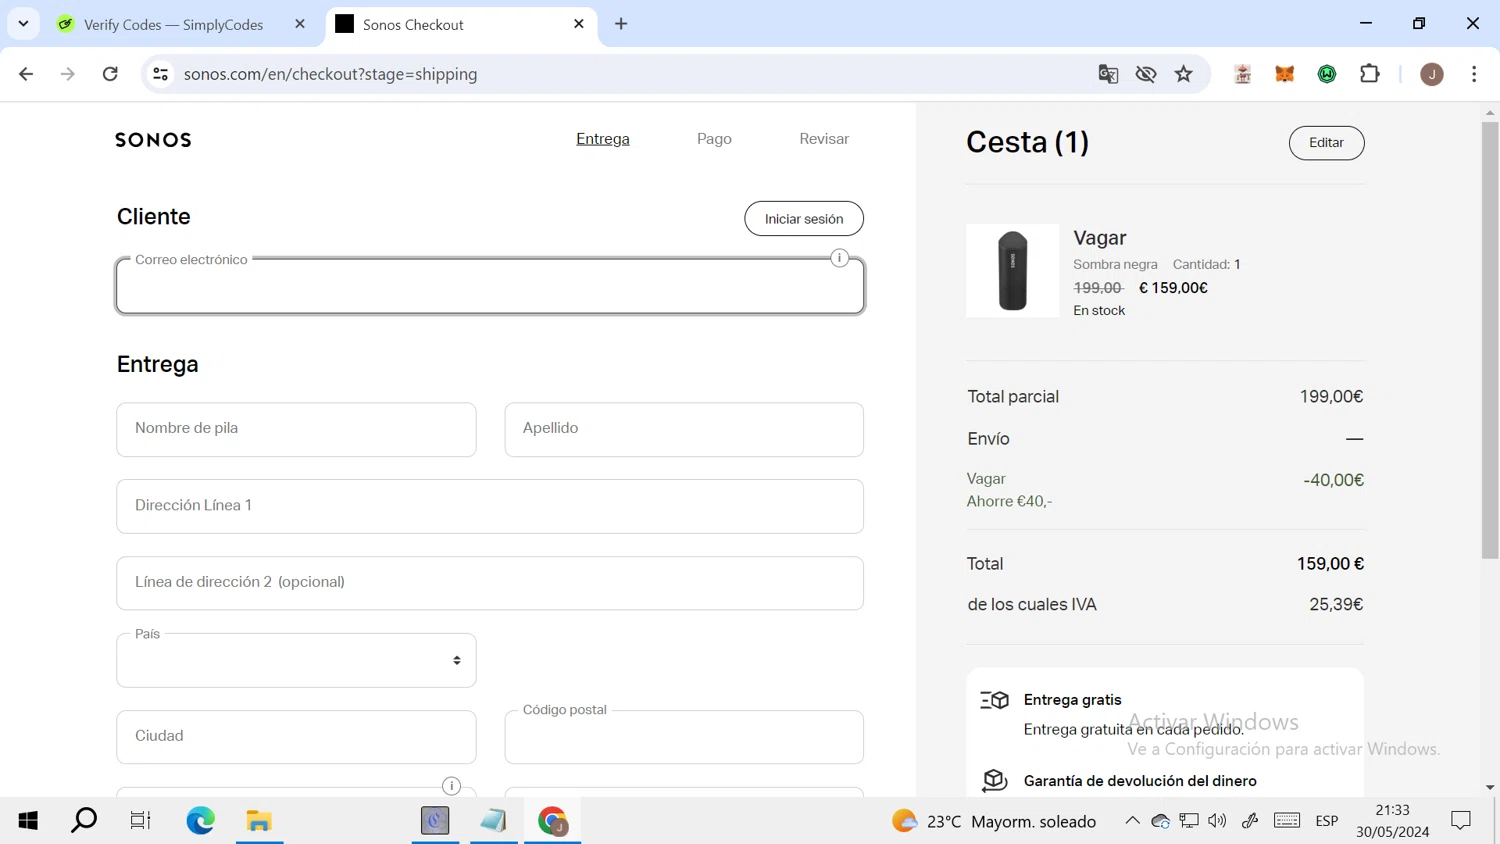This screenshot has width=1500, height=844.
Task: Open a new browser tab
Action: point(621,24)
